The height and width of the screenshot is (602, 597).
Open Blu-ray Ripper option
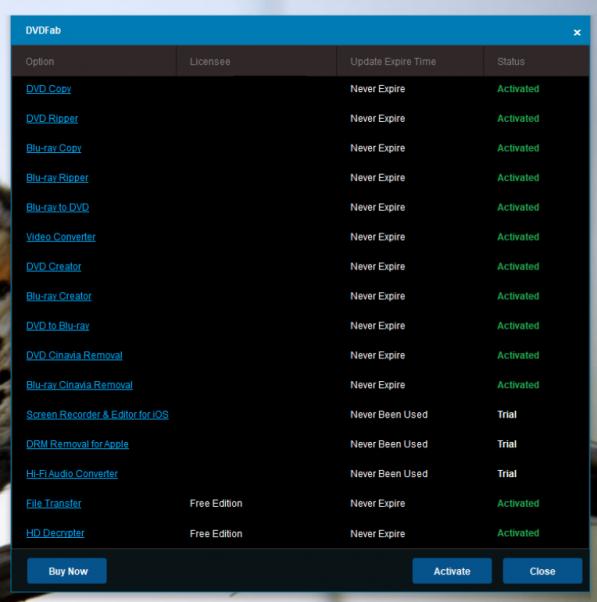[57, 178]
